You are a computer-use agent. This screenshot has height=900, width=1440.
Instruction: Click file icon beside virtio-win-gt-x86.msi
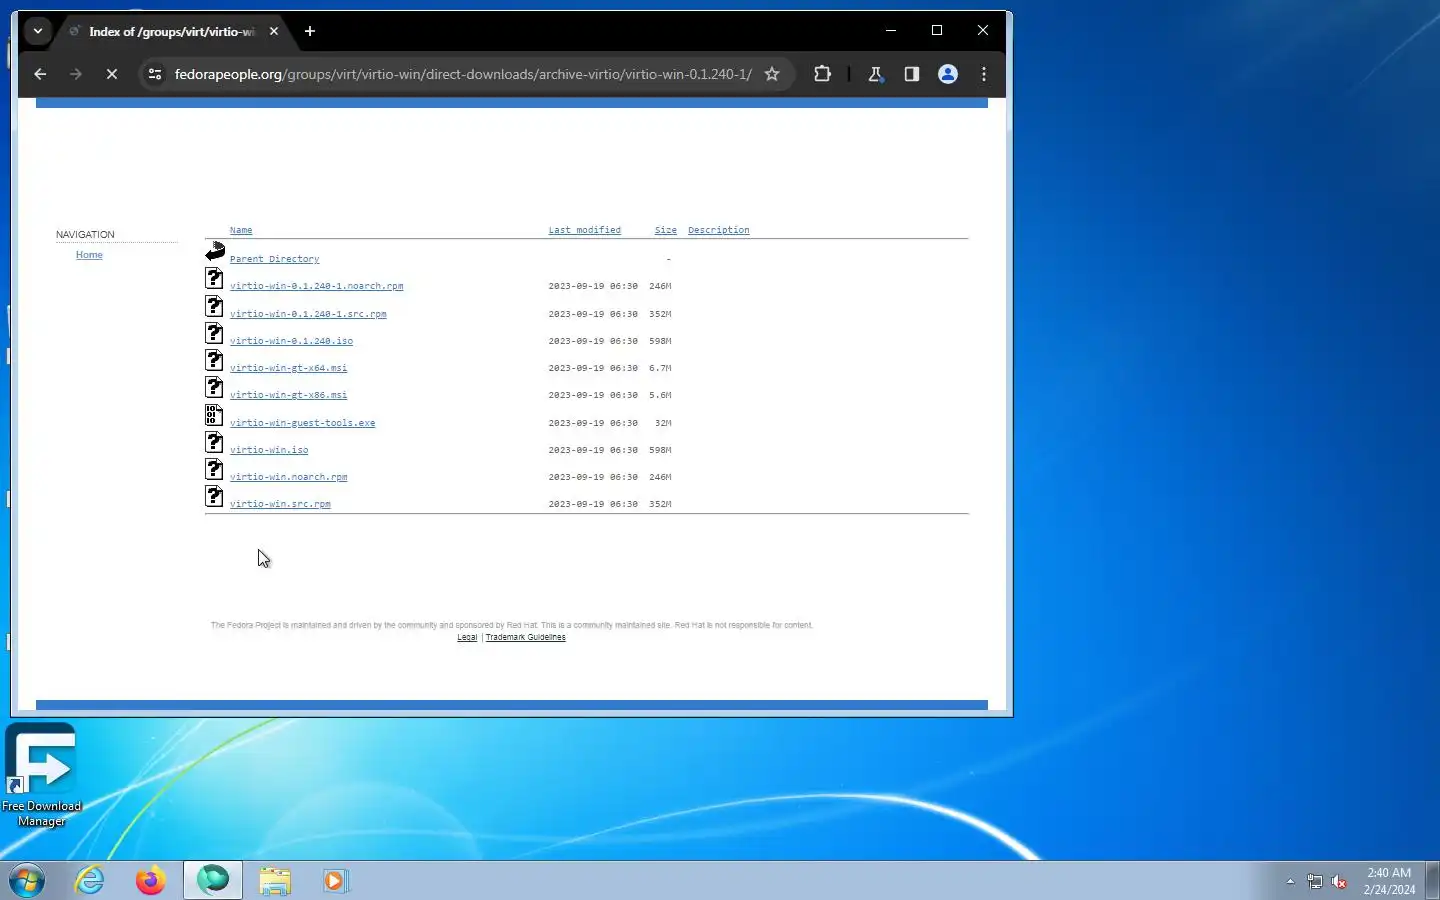tap(215, 387)
